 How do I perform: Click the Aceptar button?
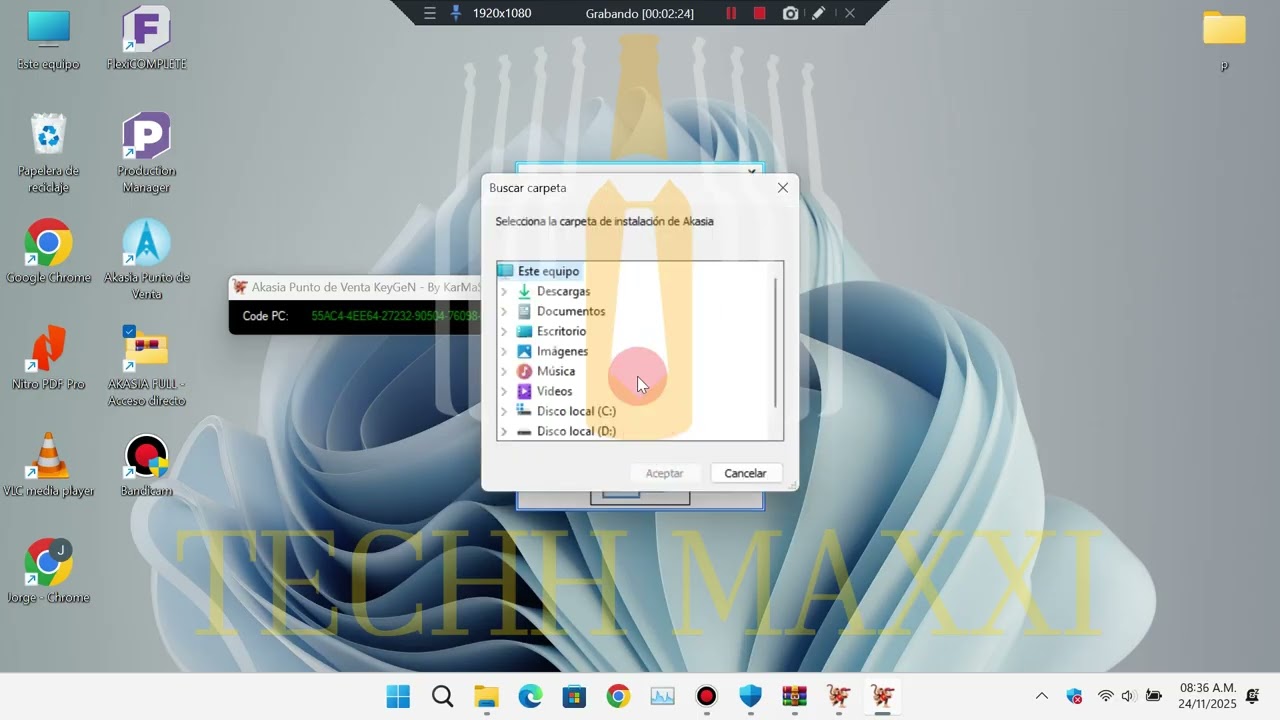[665, 473]
